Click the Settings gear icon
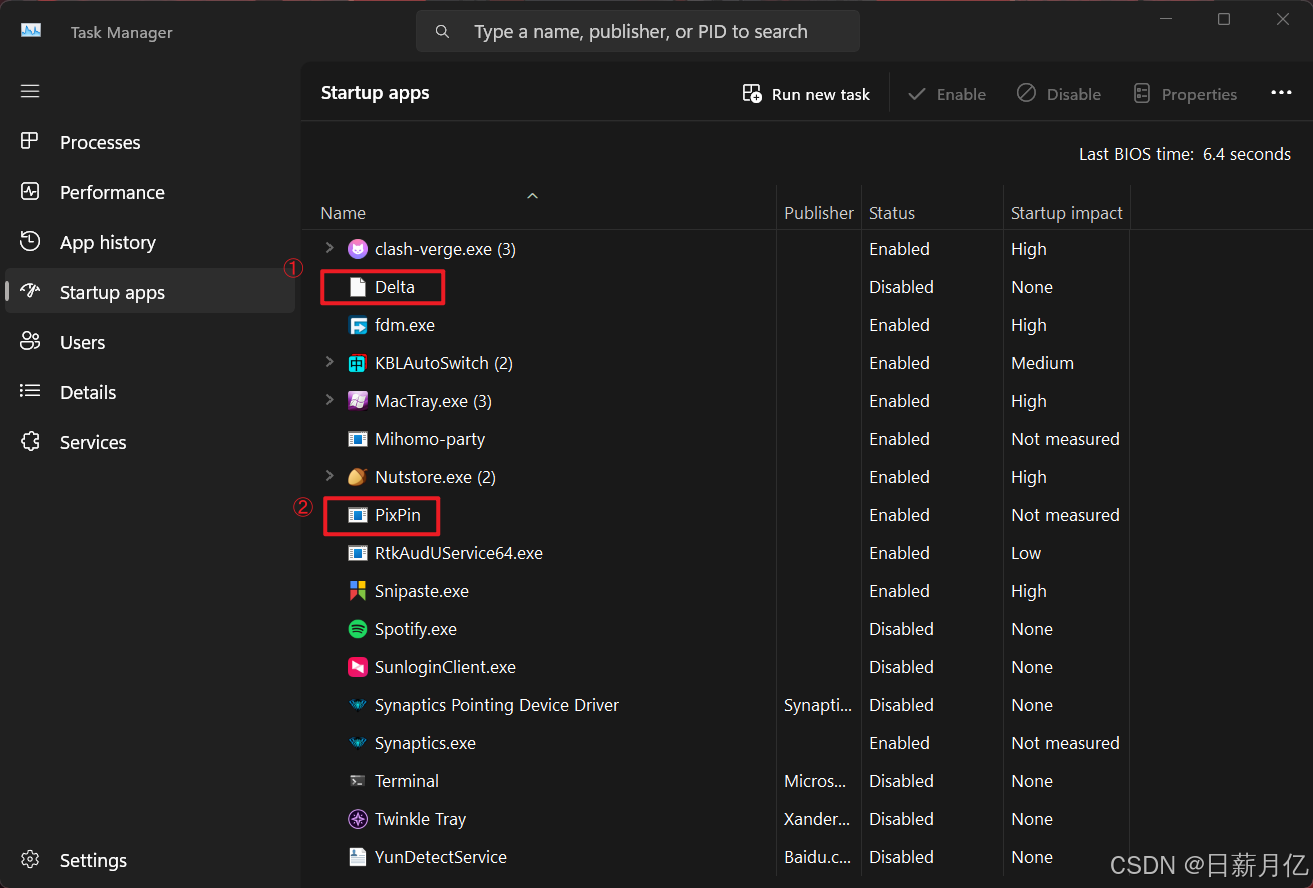The height and width of the screenshot is (888, 1313). [30, 860]
